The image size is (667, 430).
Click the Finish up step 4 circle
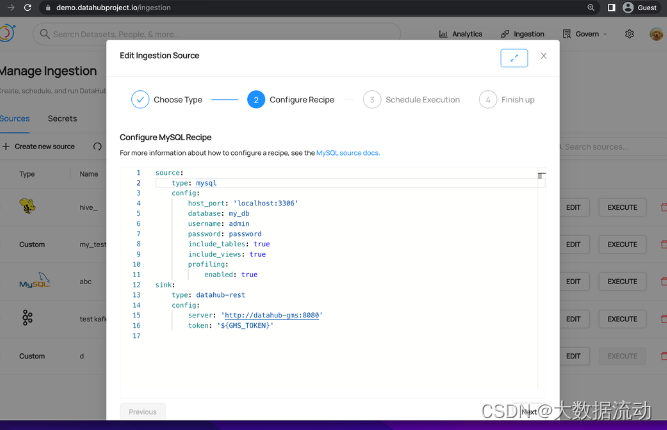point(488,100)
